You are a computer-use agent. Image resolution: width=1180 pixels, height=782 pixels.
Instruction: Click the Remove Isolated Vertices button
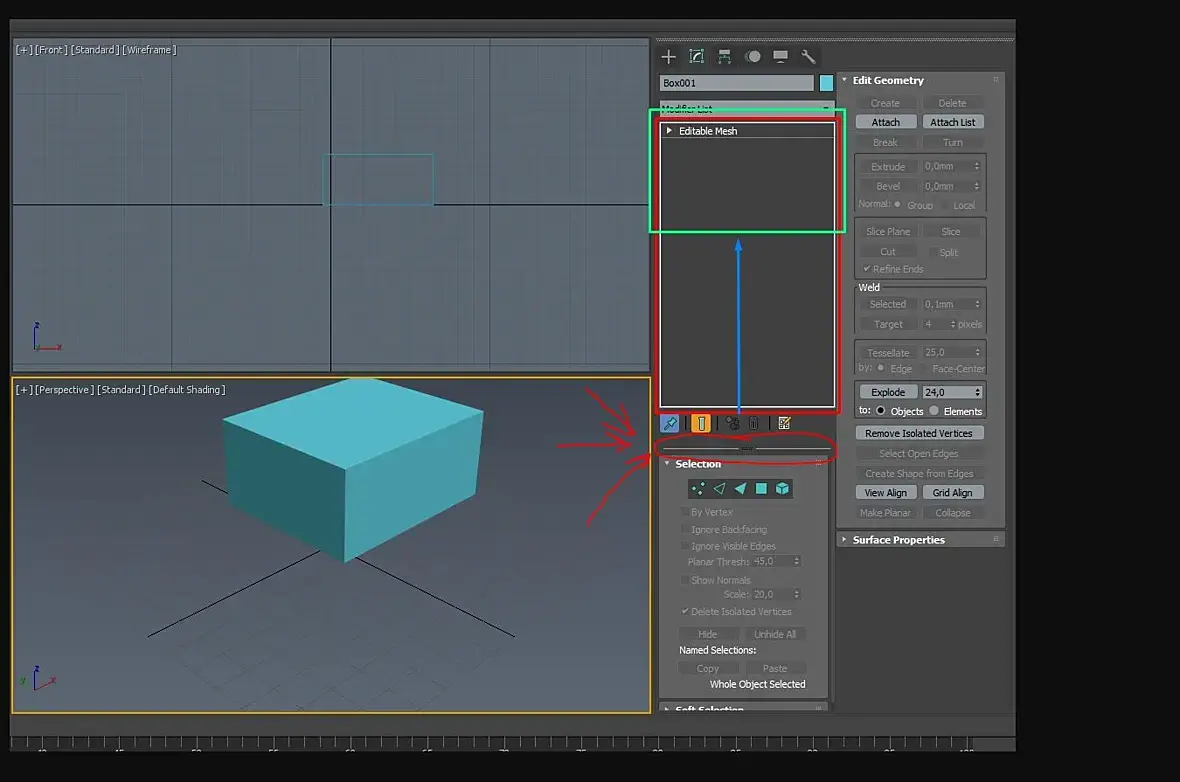tap(918, 433)
